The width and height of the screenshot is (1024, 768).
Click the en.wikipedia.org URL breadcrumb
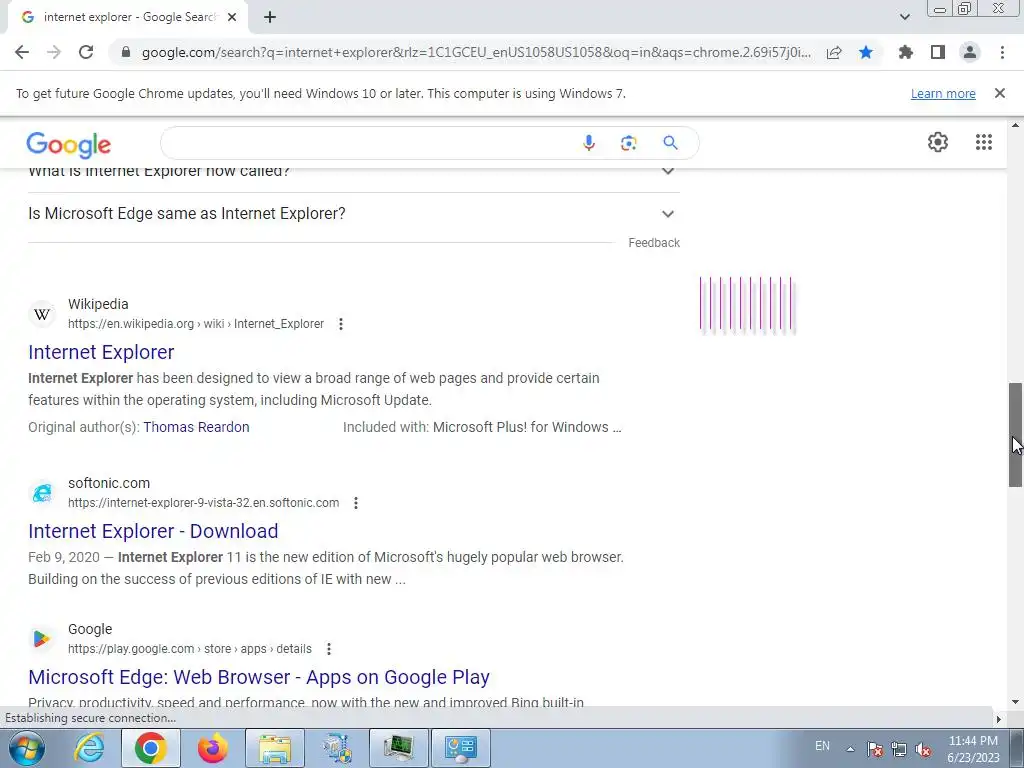point(195,324)
